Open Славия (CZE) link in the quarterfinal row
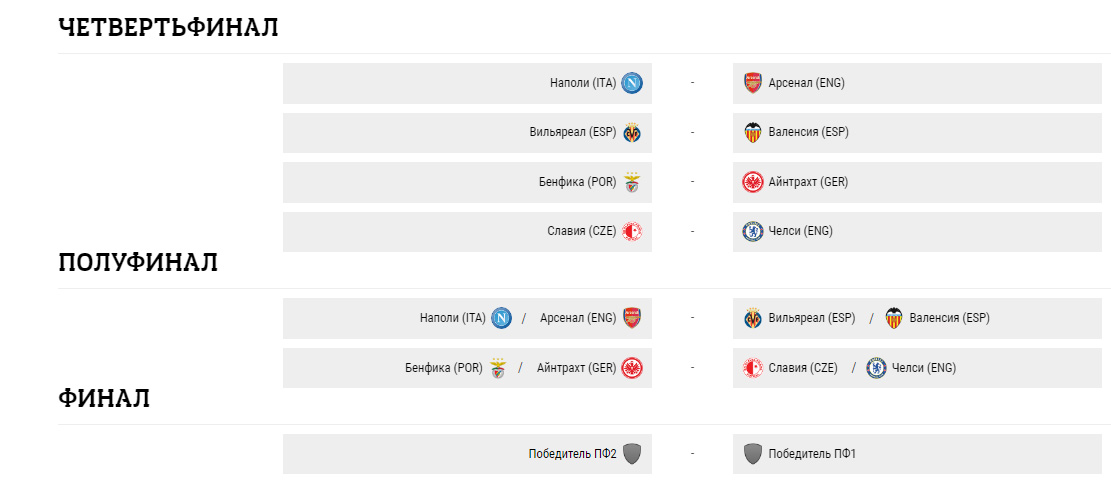This screenshot has width=1111, height=491. 582,232
